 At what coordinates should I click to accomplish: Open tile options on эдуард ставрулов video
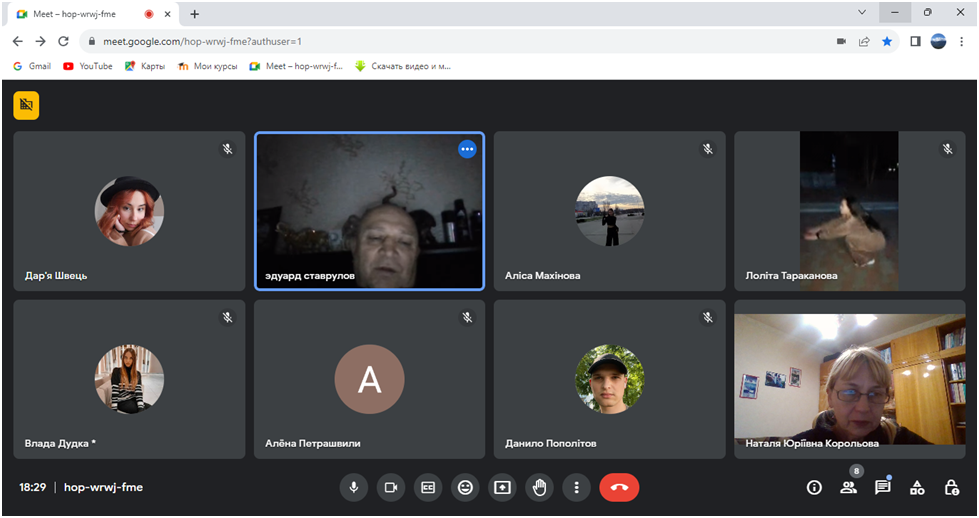(x=468, y=149)
